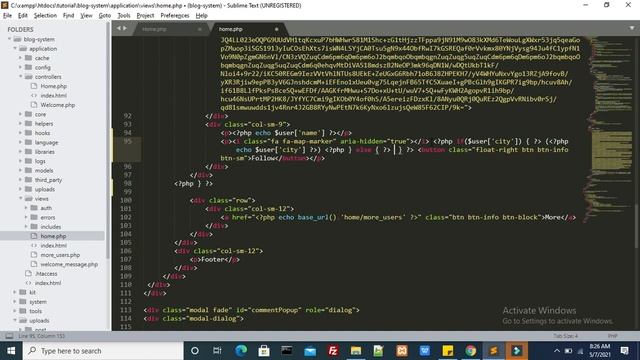Click the next tab arrow in tab bar
The image size is (640, 360).
tap(125, 28)
